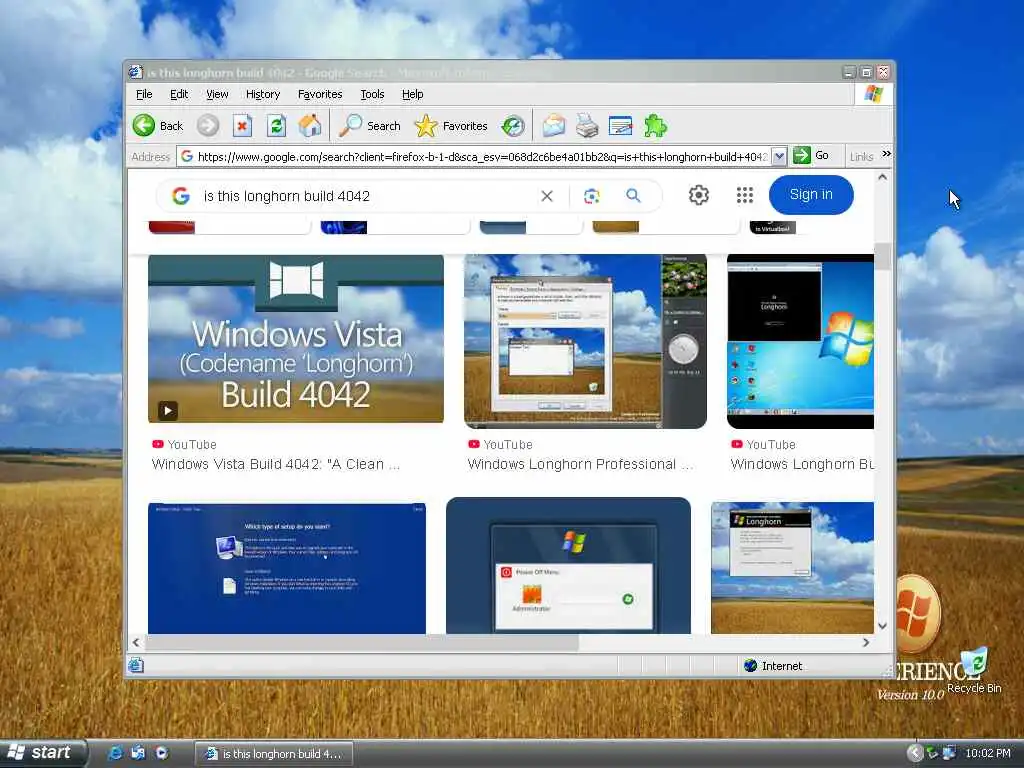Print the page with the printer icon

[587, 125]
